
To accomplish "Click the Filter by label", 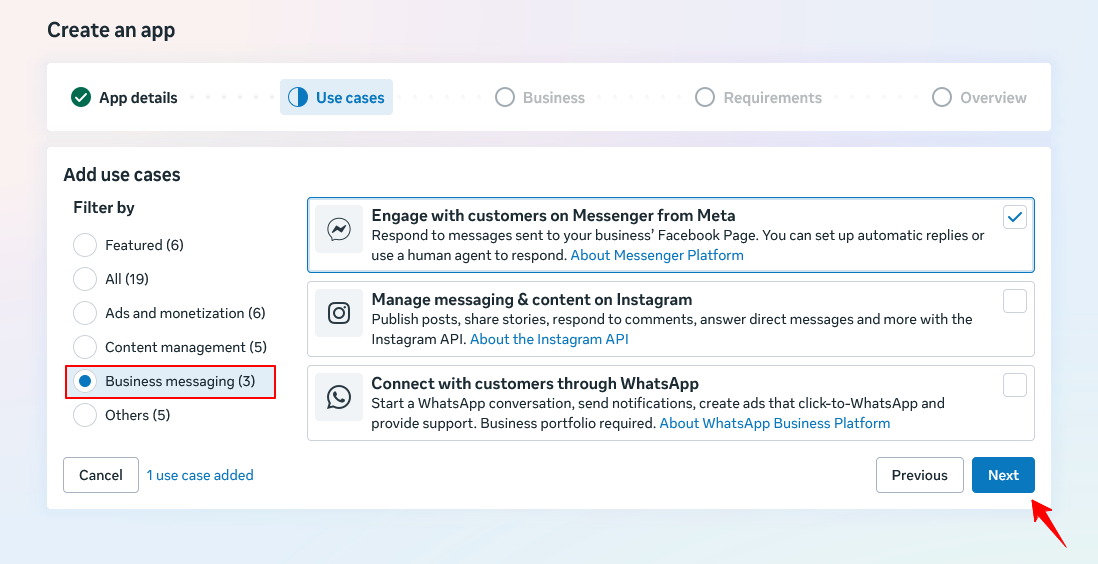I will click(x=104, y=207).
